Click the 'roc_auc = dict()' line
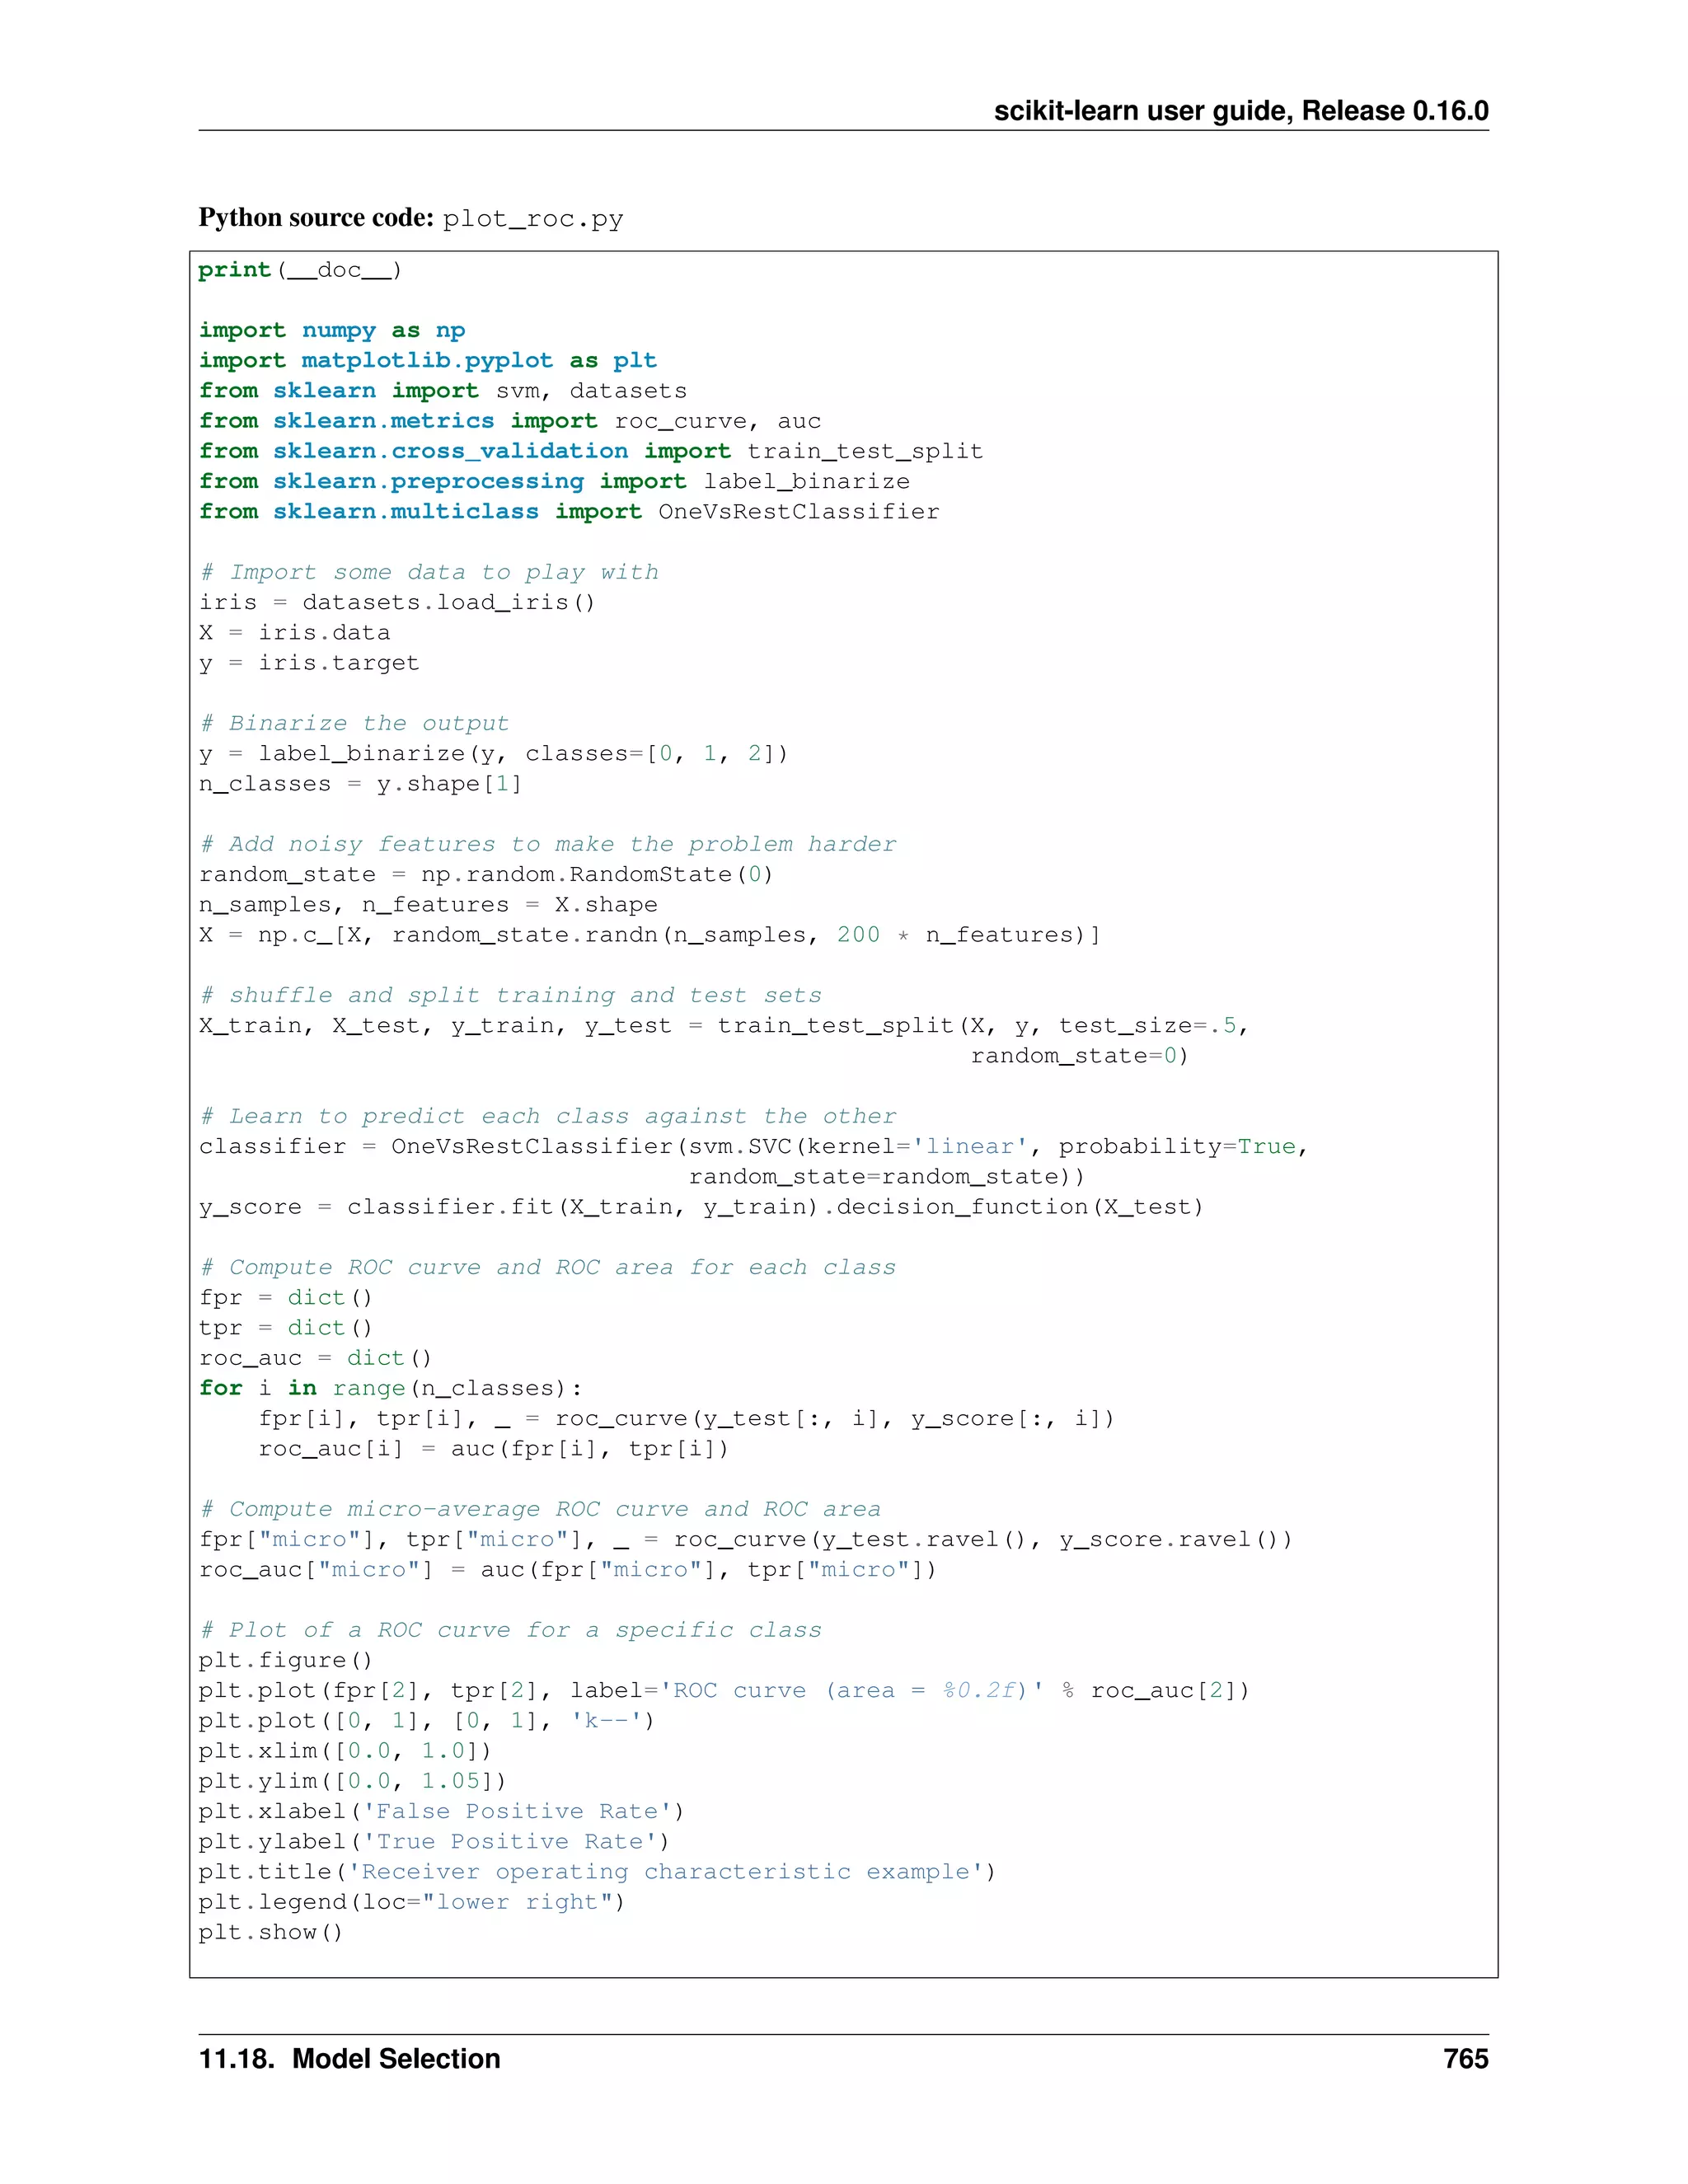Screen dimensions: 1688x2184 click(315, 1358)
